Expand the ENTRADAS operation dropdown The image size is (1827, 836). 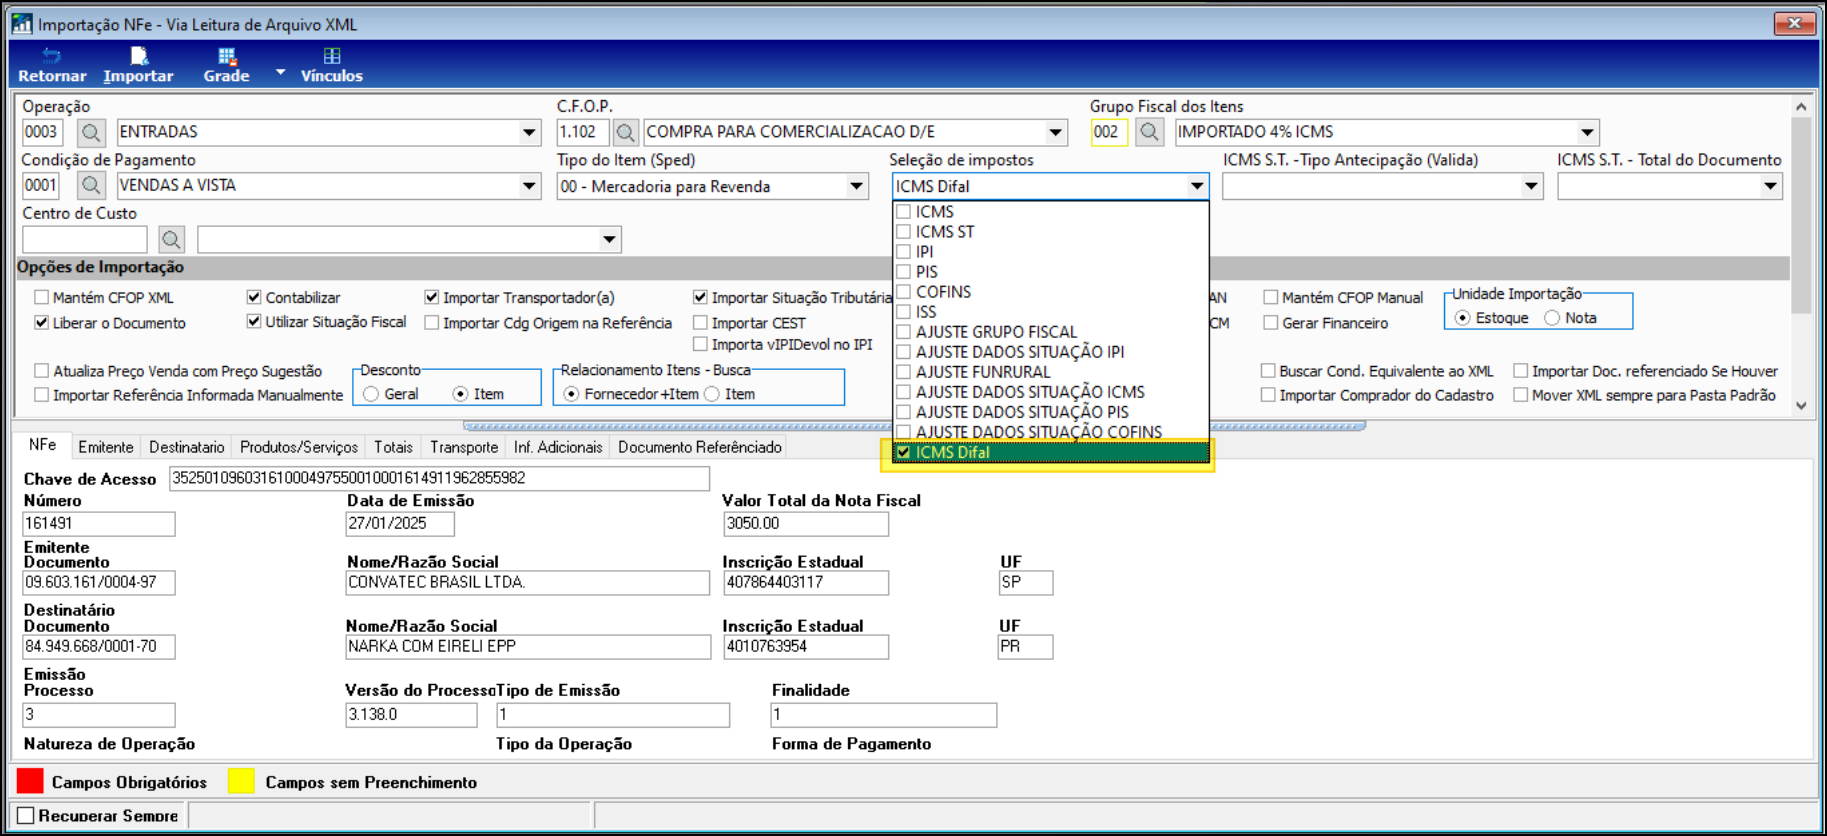click(x=529, y=132)
